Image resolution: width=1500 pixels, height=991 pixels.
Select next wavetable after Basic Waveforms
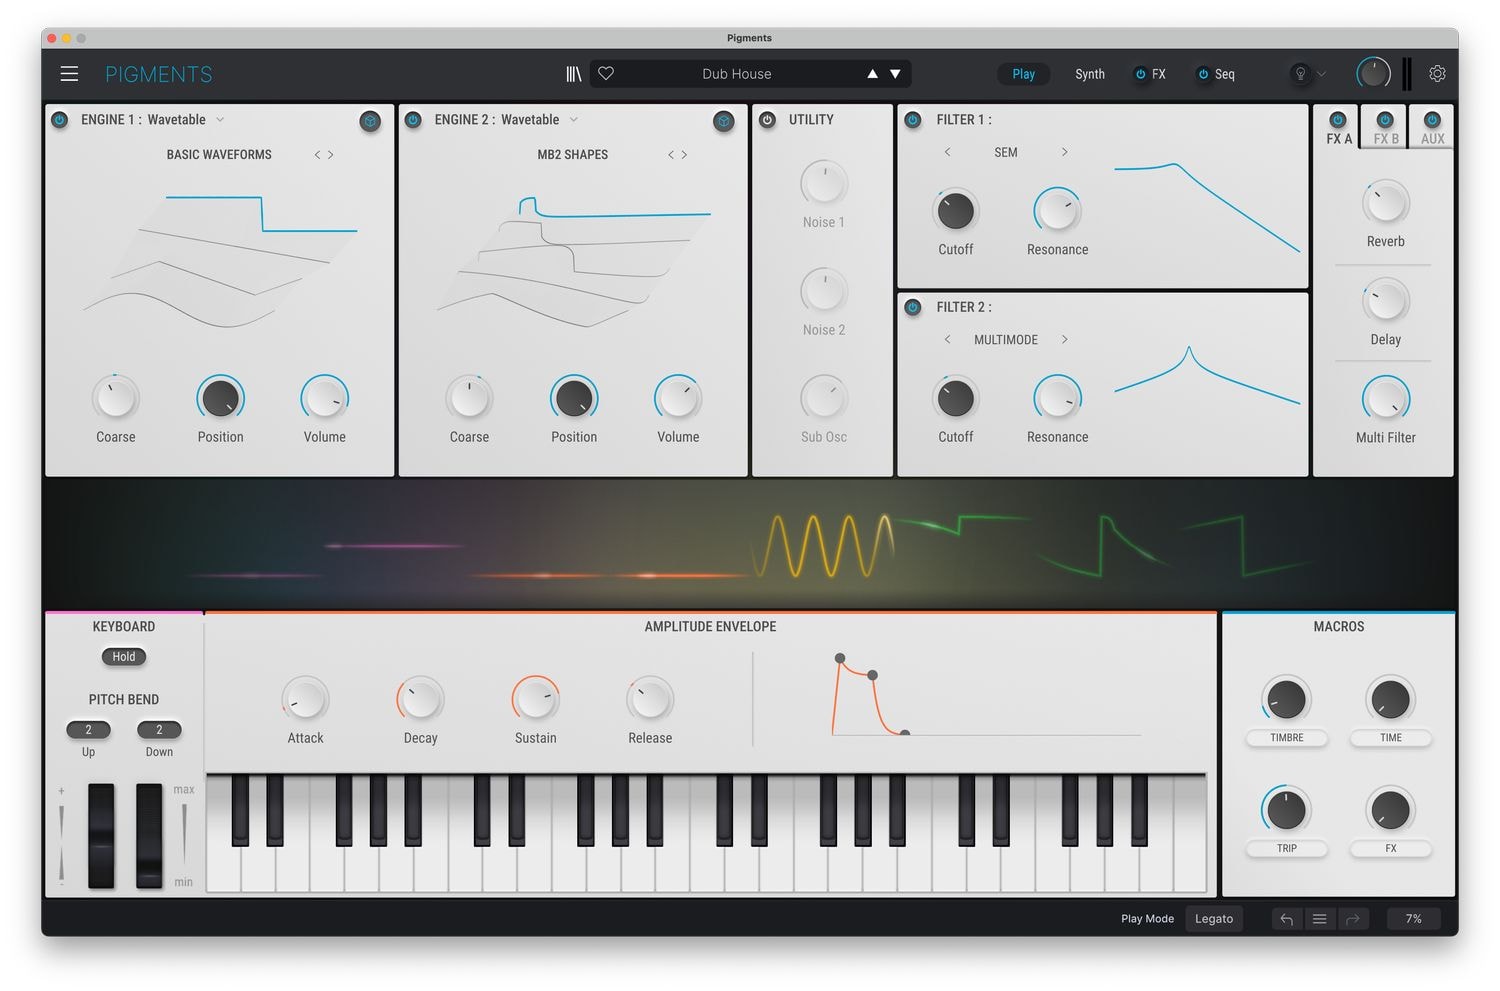click(x=331, y=155)
